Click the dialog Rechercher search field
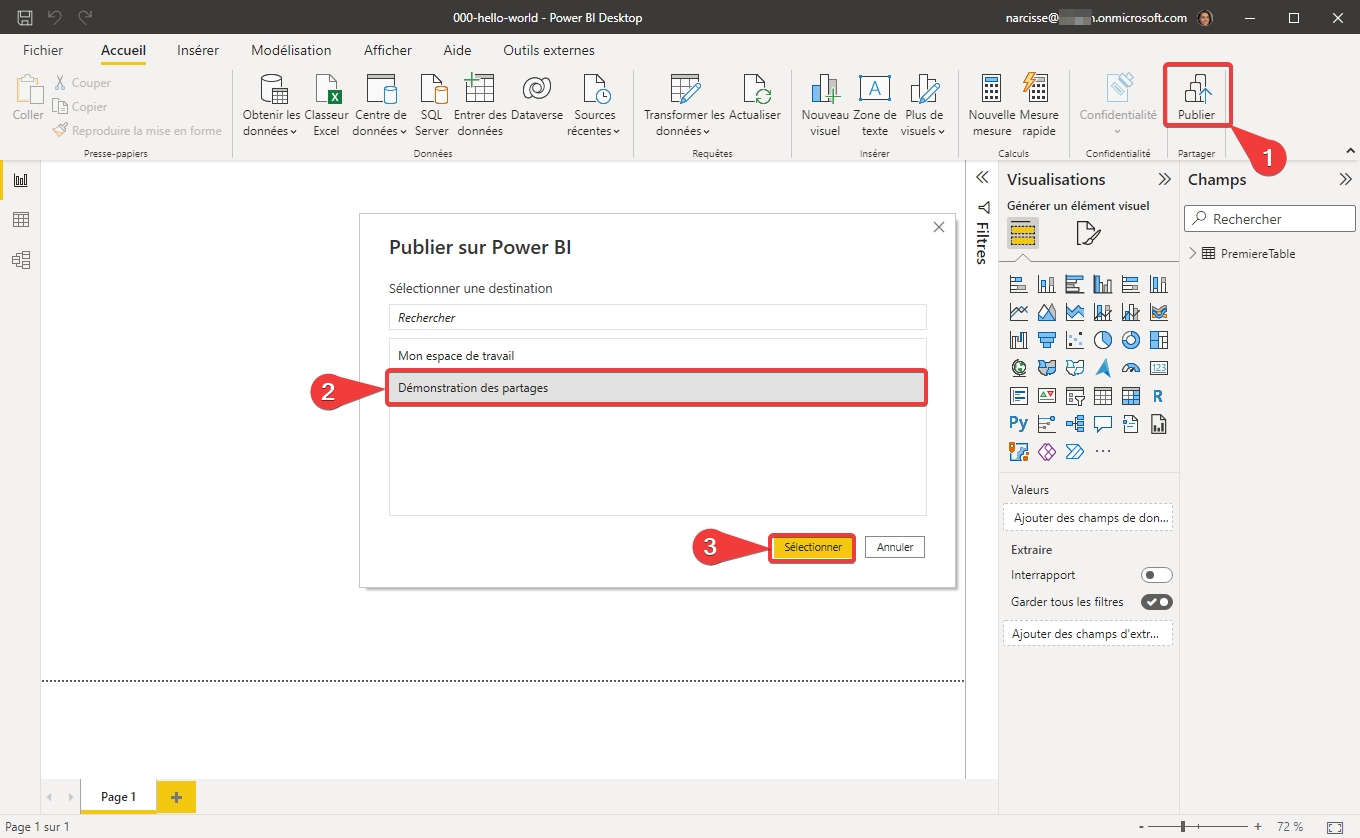 tap(658, 317)
